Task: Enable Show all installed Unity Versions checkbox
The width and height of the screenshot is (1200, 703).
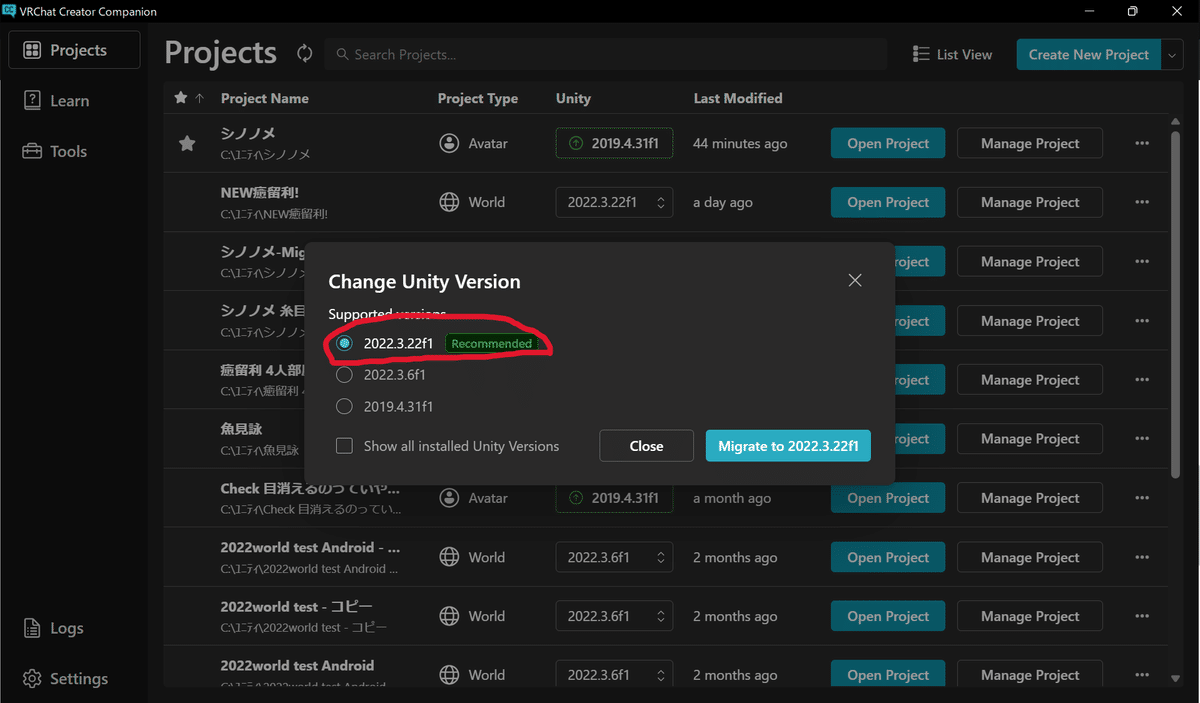Action: pos(344,446)
